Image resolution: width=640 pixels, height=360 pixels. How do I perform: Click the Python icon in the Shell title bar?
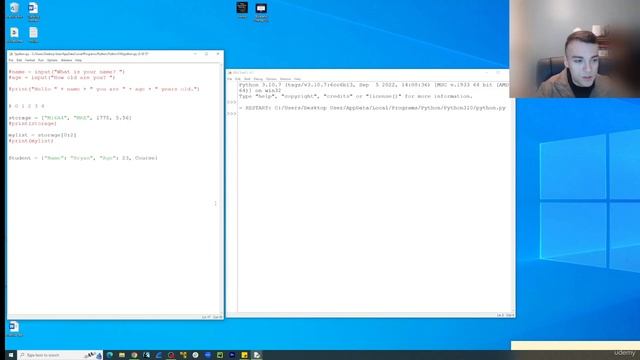230,73
